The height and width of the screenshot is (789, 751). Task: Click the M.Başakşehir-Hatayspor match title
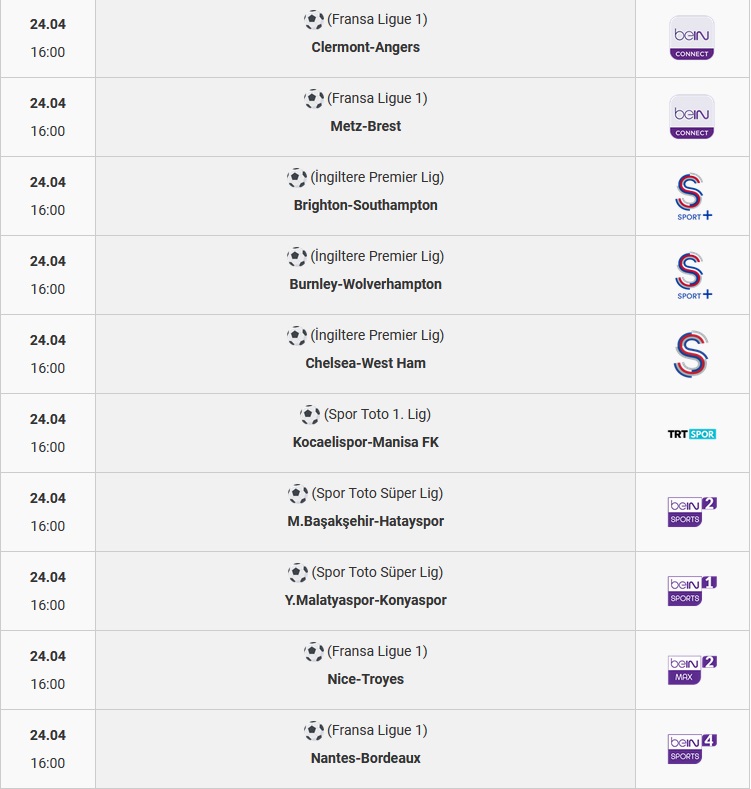click(365, 521)
